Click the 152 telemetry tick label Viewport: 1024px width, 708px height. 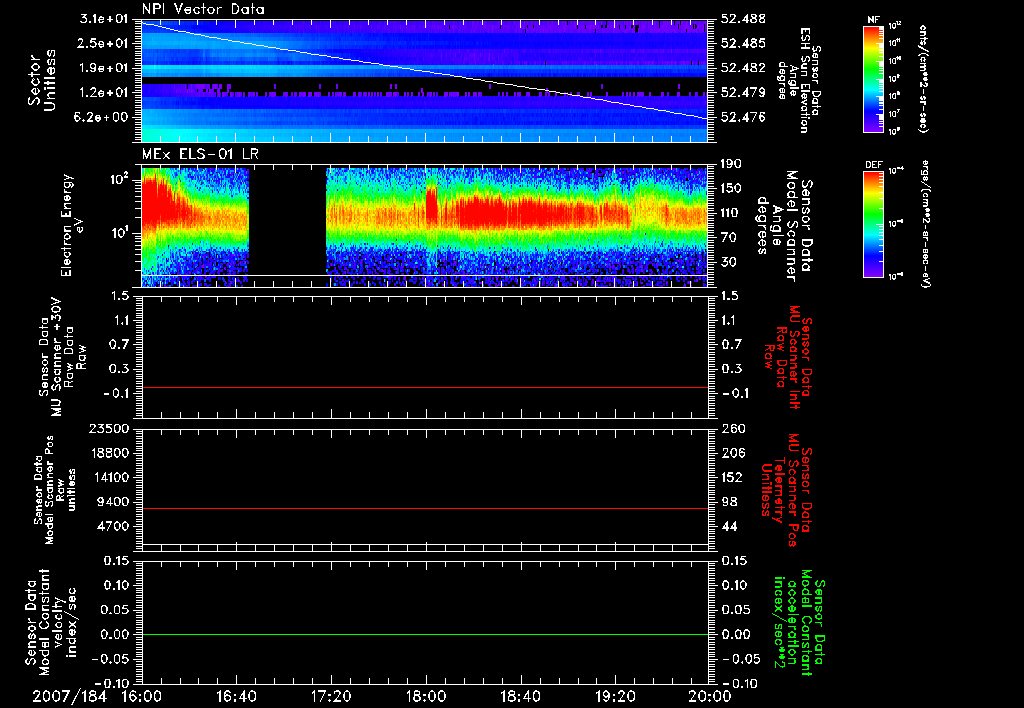click(732, 477)
